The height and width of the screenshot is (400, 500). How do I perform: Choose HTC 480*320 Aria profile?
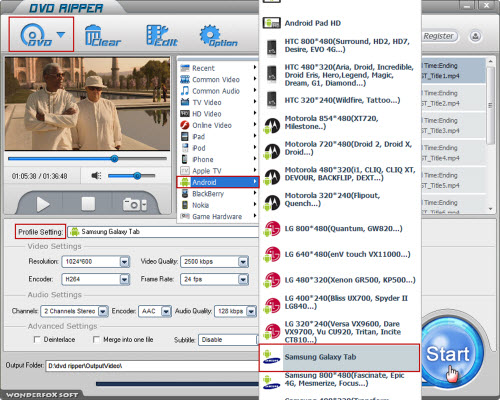pos(339,75)
